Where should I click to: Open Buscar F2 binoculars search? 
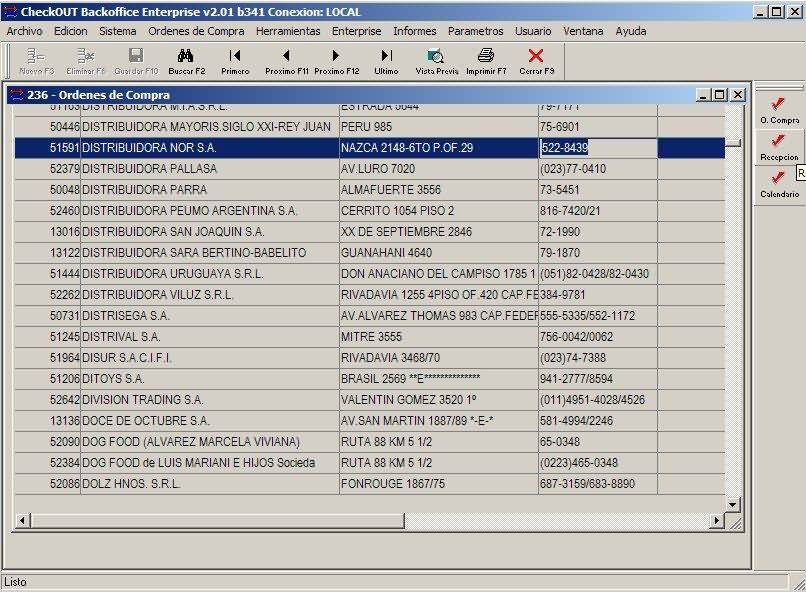(x=186, y=61)
